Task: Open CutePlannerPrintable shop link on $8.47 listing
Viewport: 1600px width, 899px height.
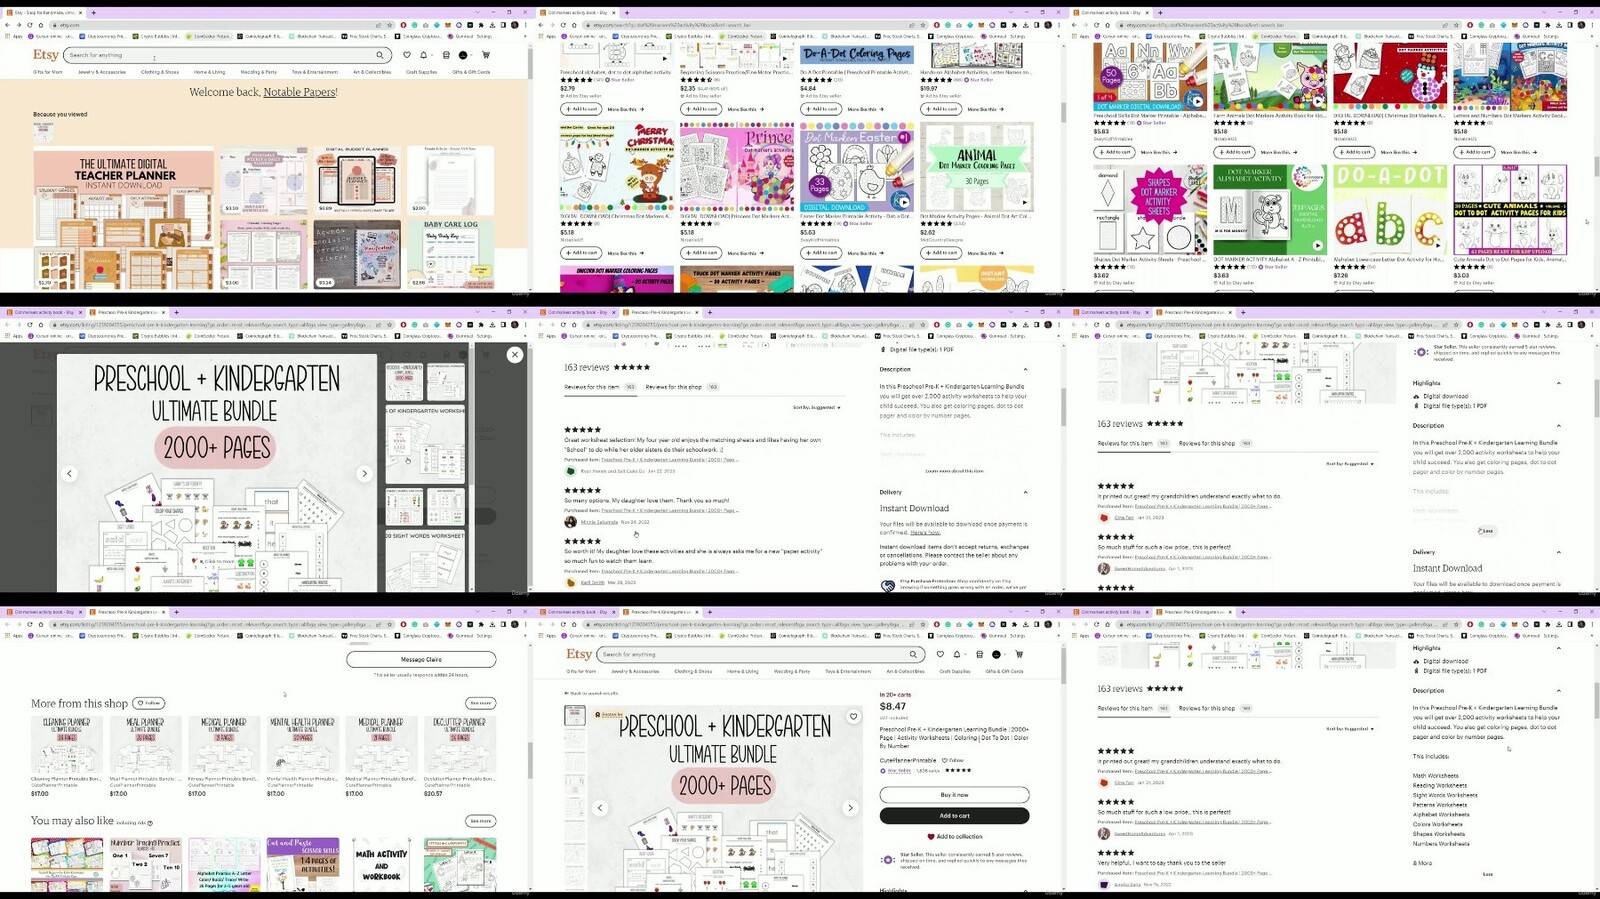Action: [908, 760]
